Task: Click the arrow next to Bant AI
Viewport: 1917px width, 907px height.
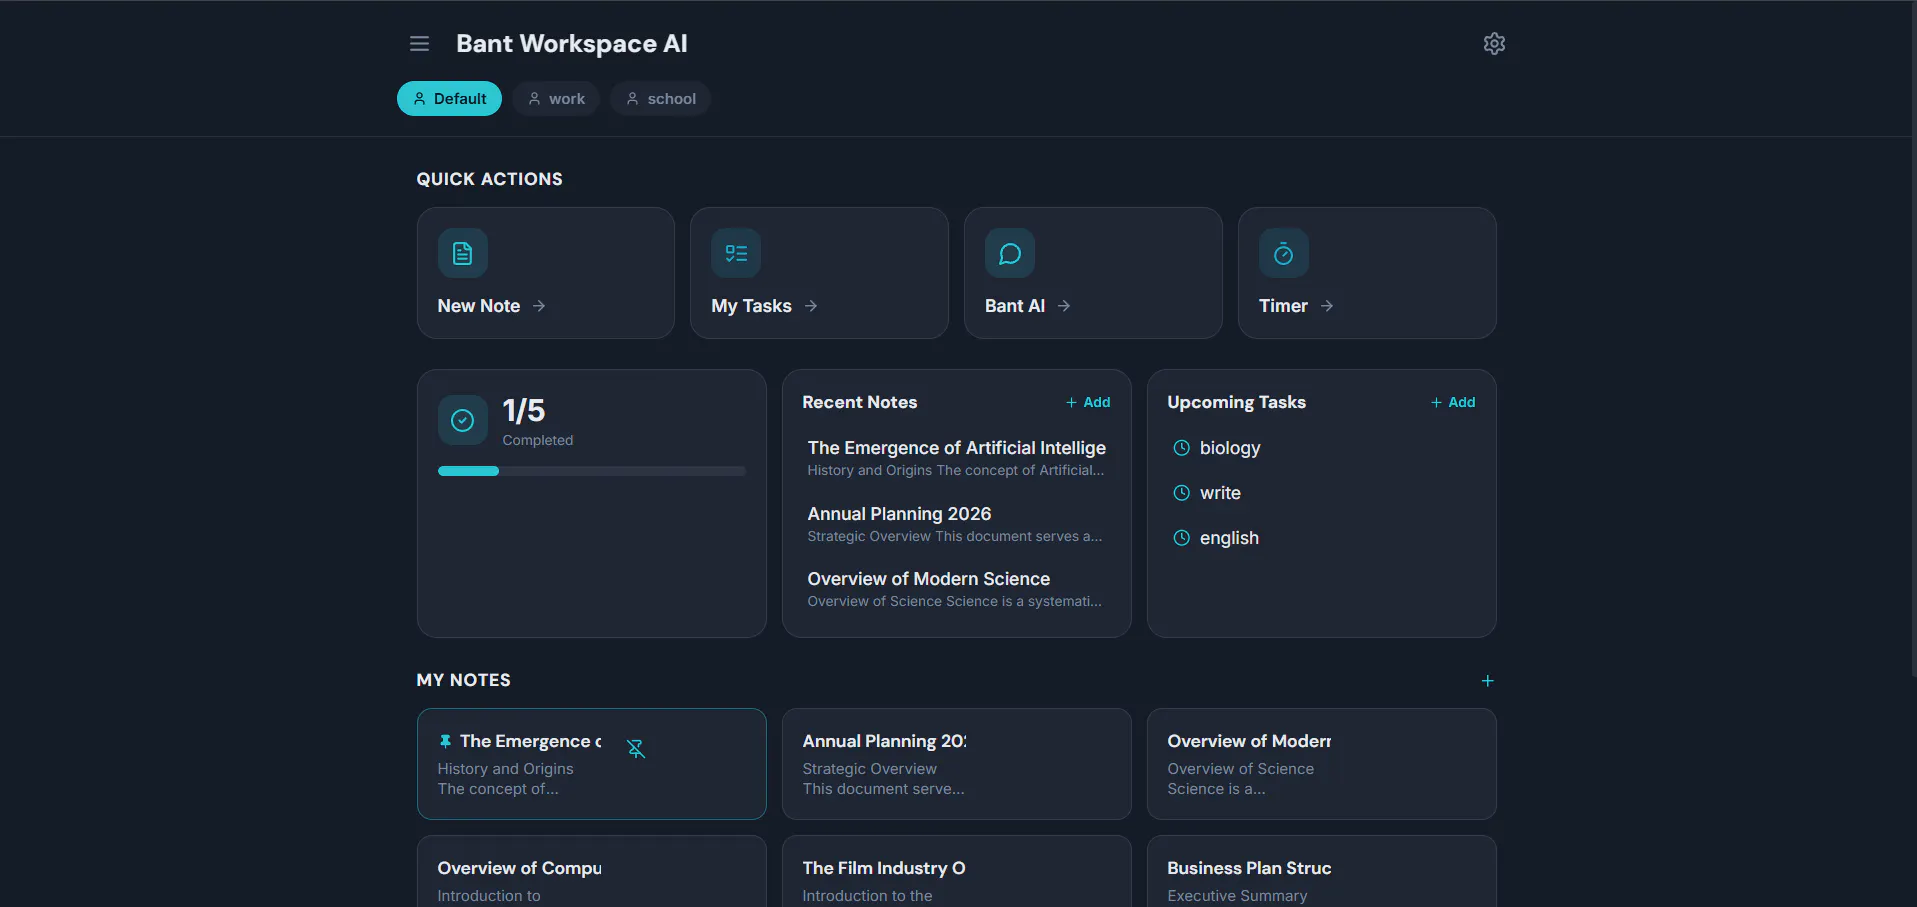Action: tap(1064, 306)
